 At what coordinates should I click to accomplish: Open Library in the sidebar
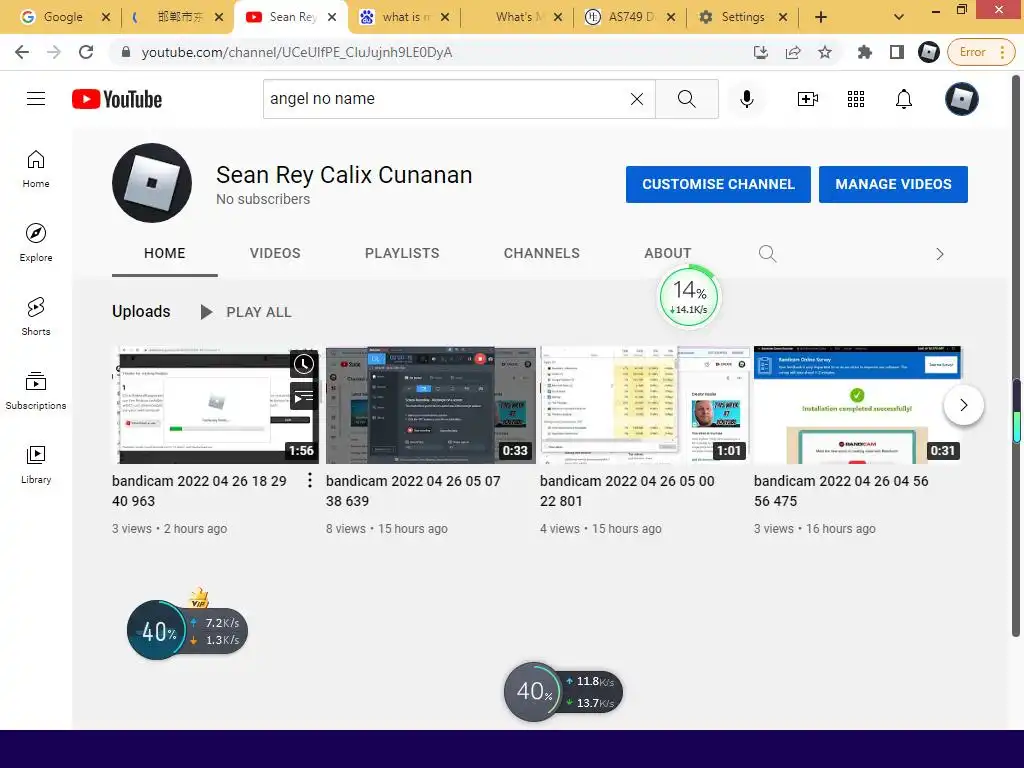pos(36,464)
